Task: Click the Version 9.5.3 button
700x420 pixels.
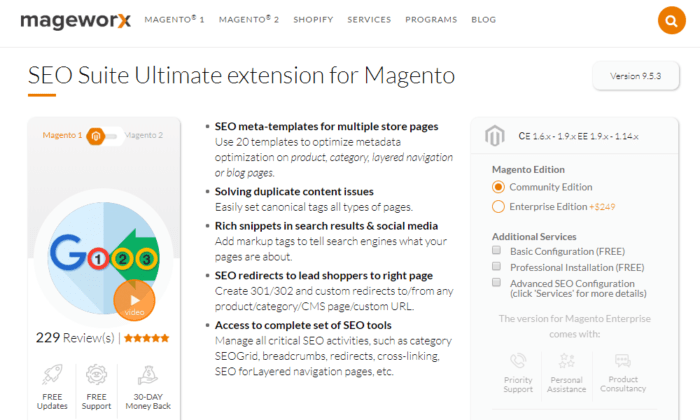Action: tap(636, 76)
